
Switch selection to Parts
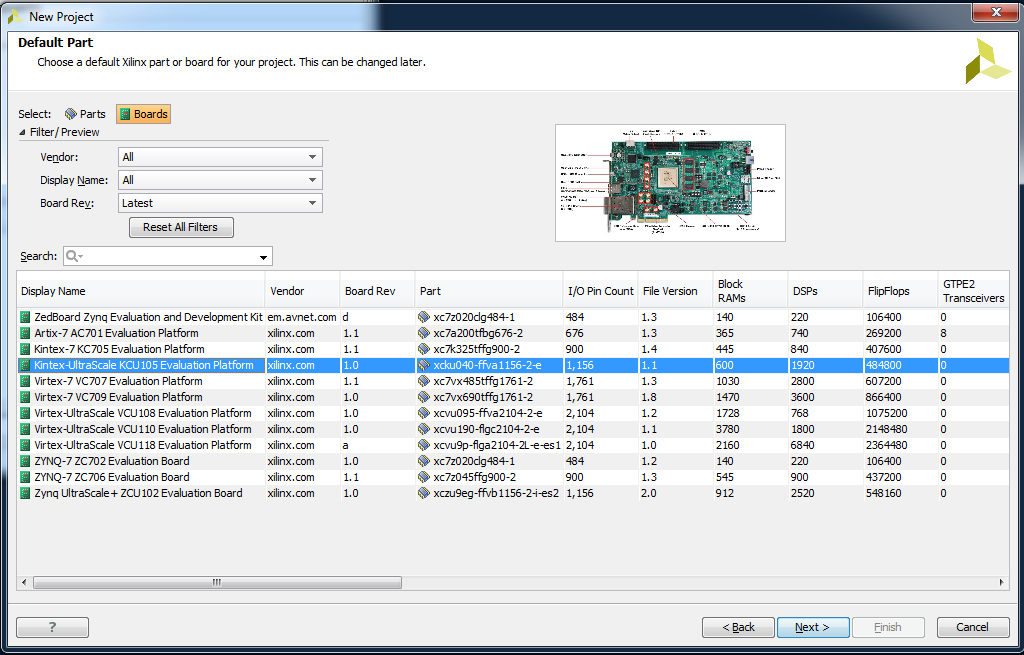click(85, 114)
